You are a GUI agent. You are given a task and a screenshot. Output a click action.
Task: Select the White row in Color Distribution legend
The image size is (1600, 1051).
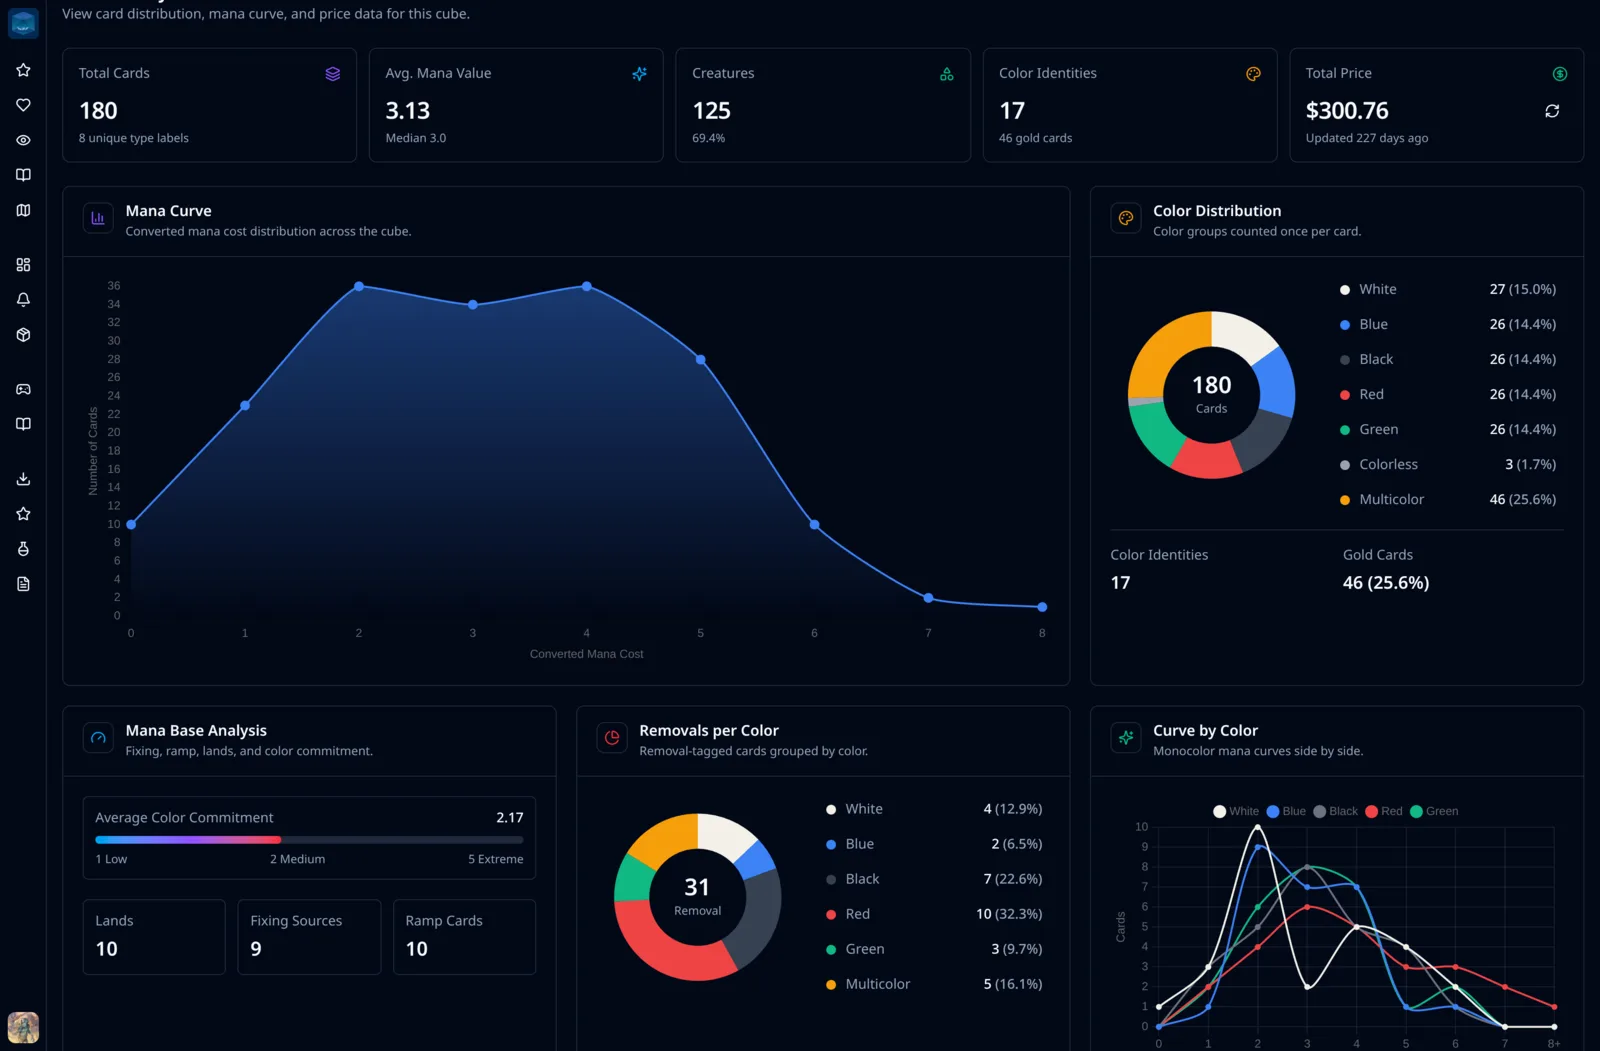1448,289
